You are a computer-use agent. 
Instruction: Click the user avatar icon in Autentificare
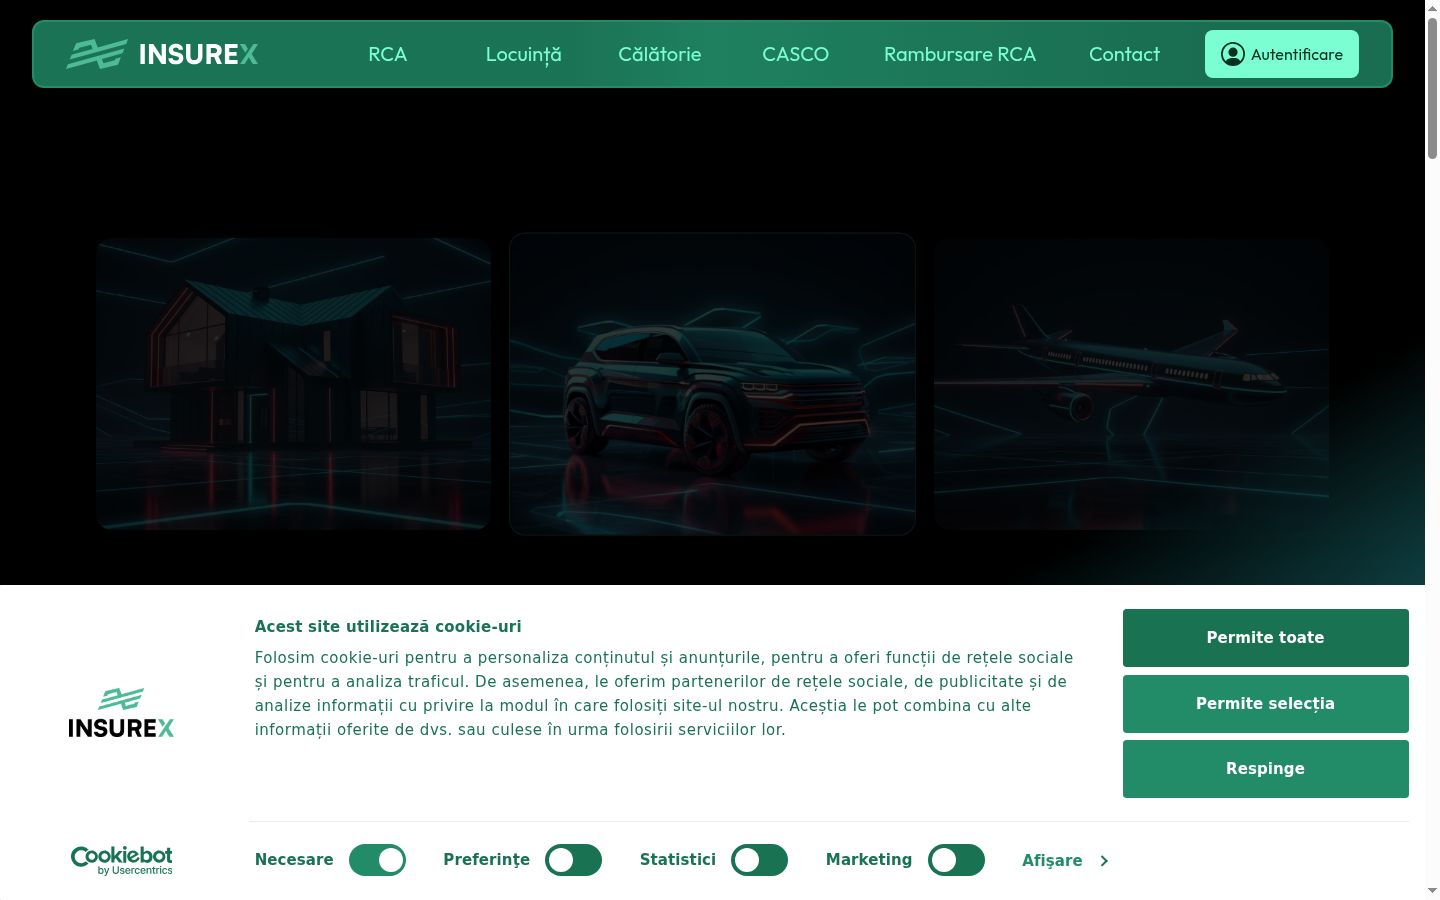pyautogui.click(x=1233, y=54)
